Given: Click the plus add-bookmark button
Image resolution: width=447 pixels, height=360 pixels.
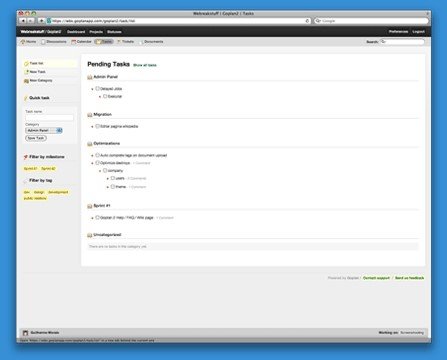Looking at the screenshot, I should [41, 21].
